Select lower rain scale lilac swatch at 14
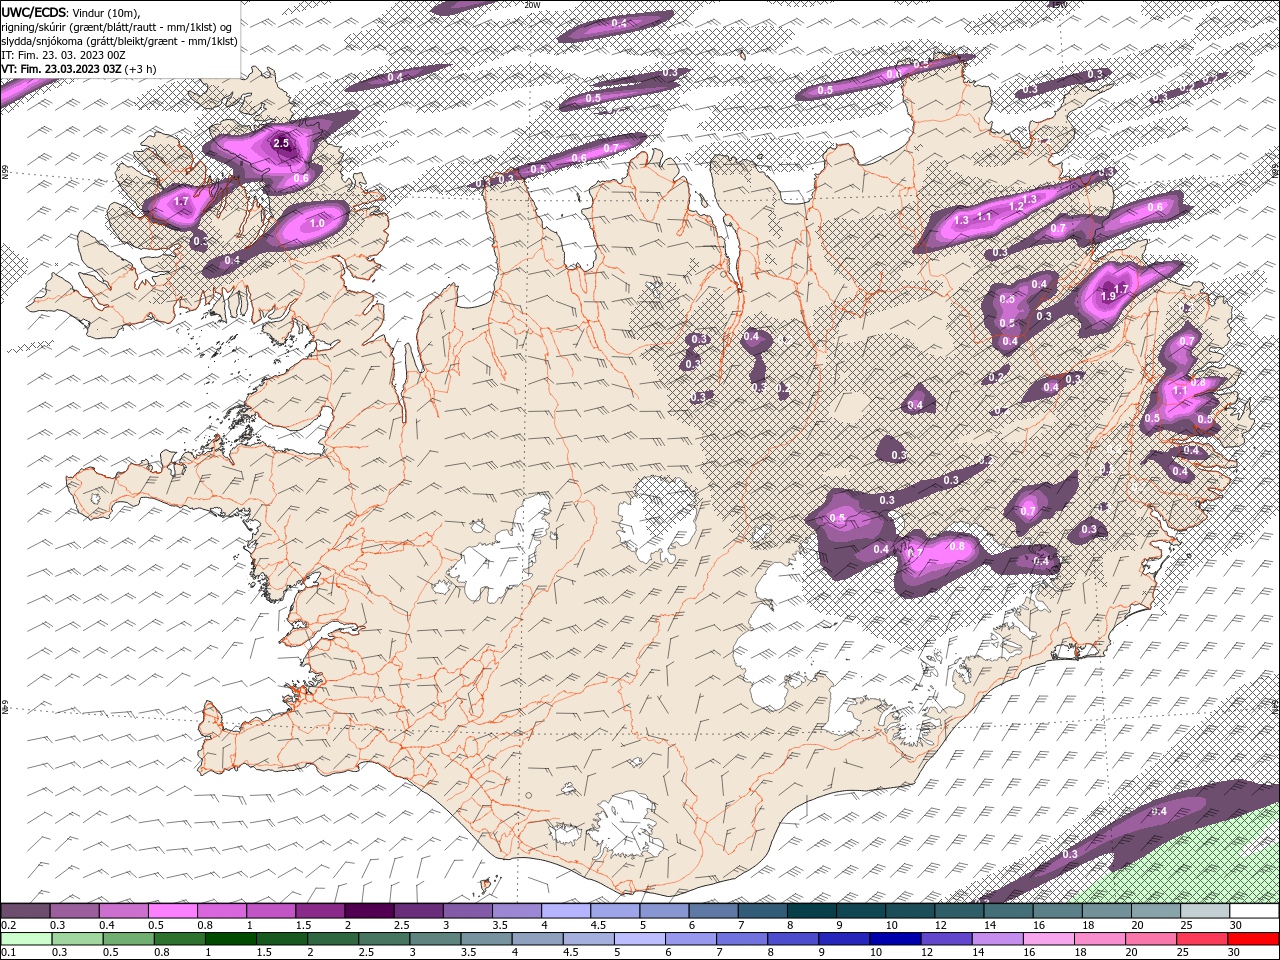This screenshot has width=1280, height=960. point(997,939)
